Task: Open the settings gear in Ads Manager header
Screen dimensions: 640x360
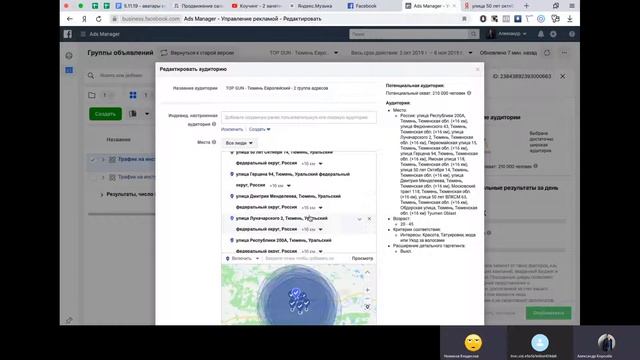Action: (x=553, y=34)
